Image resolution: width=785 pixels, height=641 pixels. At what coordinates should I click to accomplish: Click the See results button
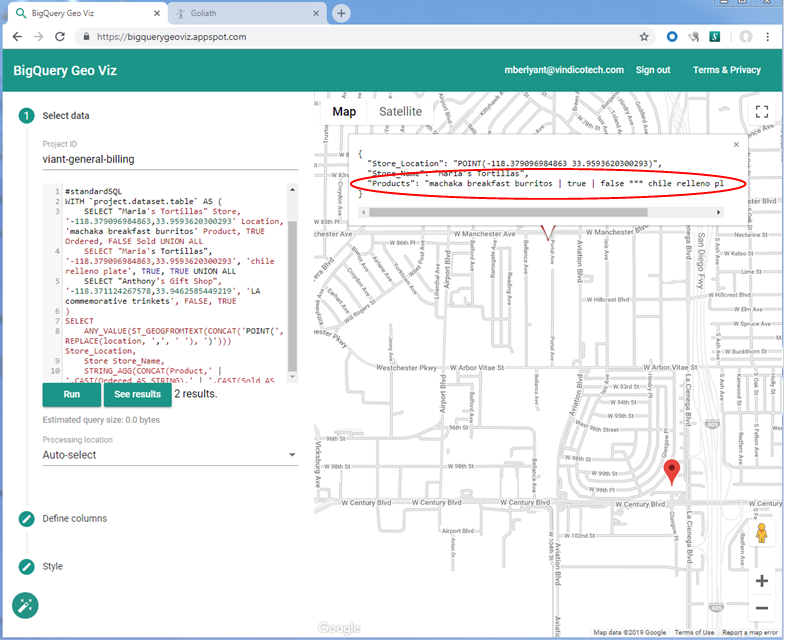[137, 394]
